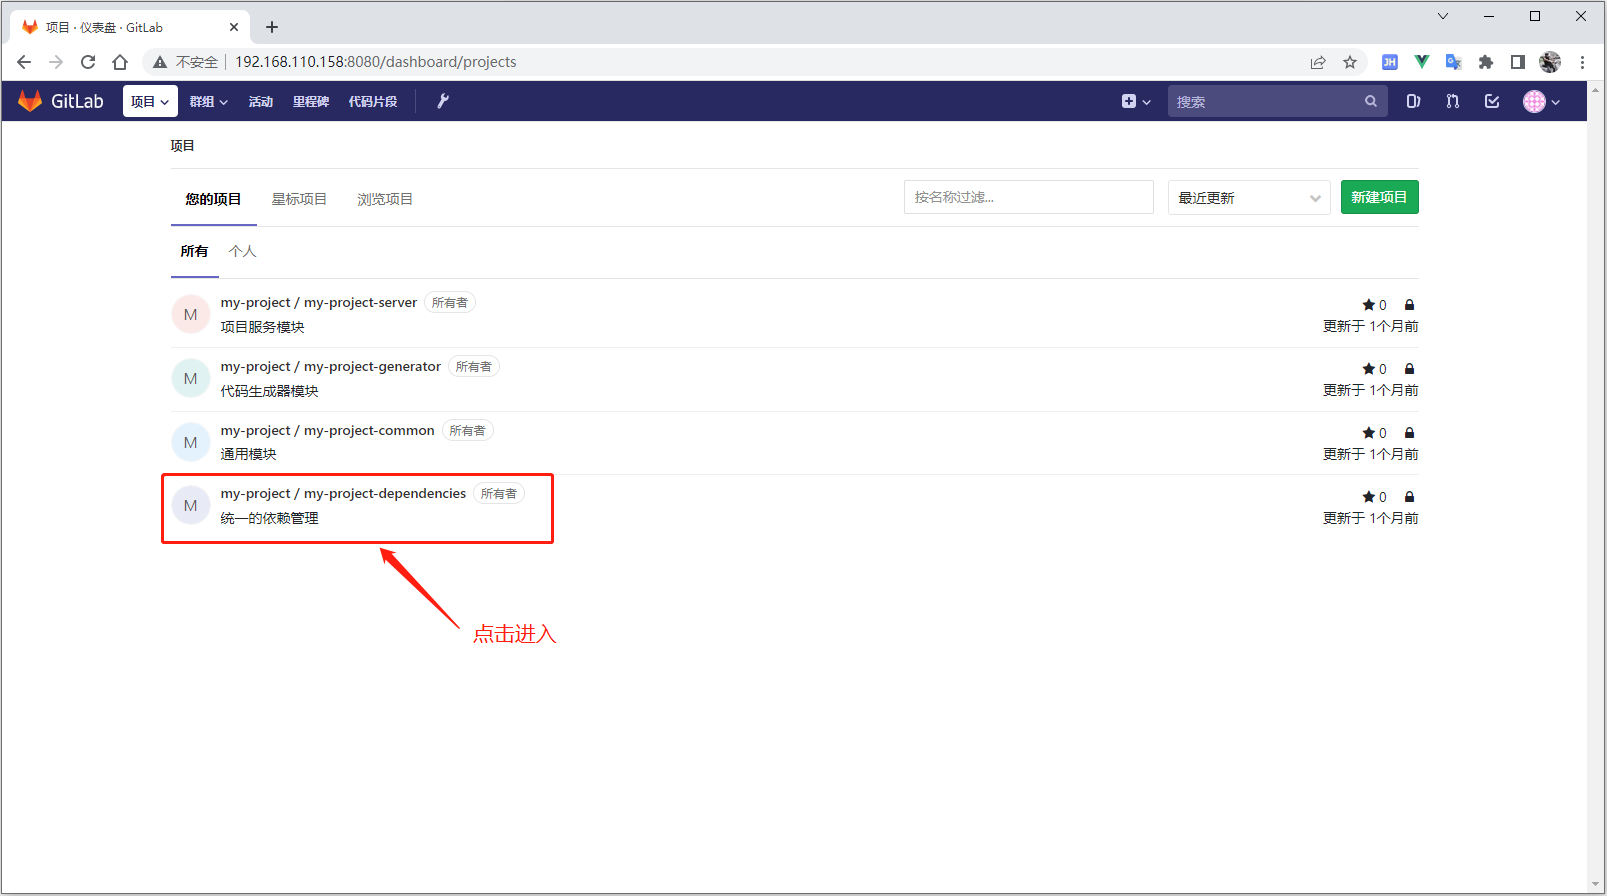The width and height of the screenshot is (1607, 896).
Task: Click the lock icon for my-project-server
Action: (x=1409, y=305)
